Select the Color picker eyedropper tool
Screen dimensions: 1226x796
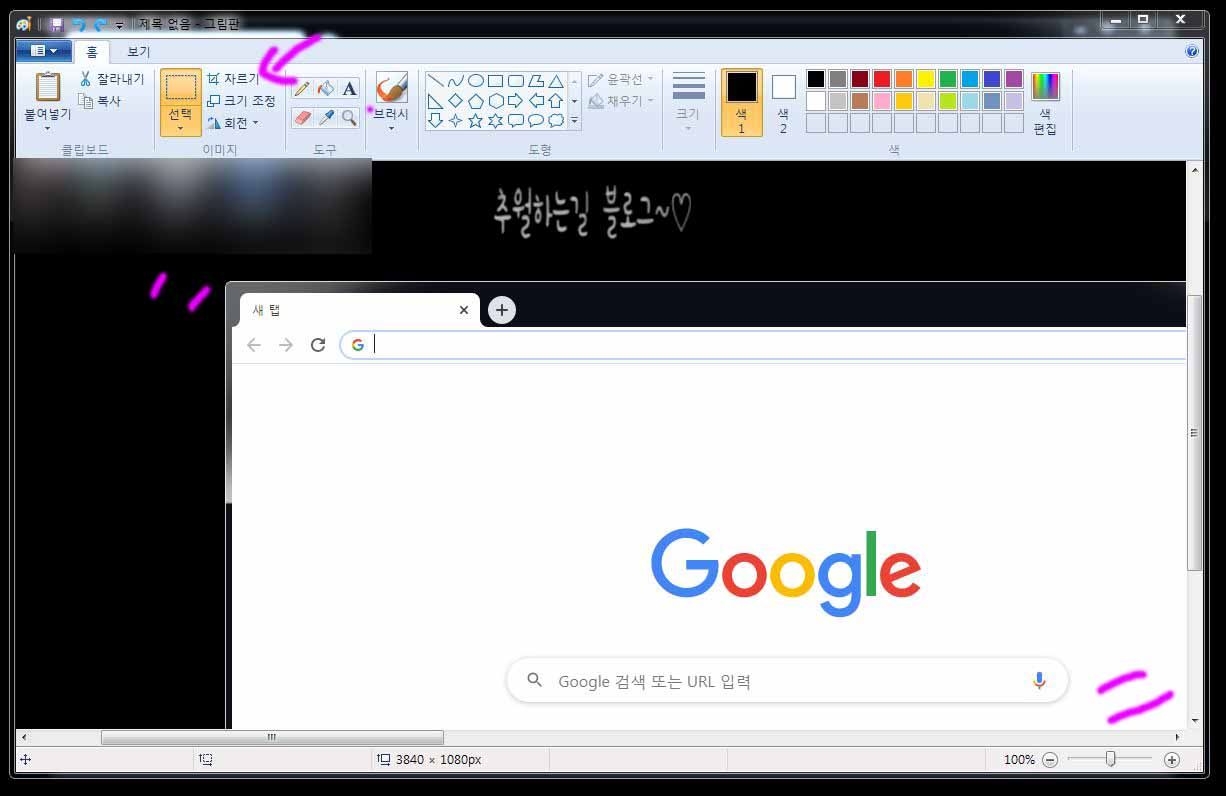pos(326,118)
